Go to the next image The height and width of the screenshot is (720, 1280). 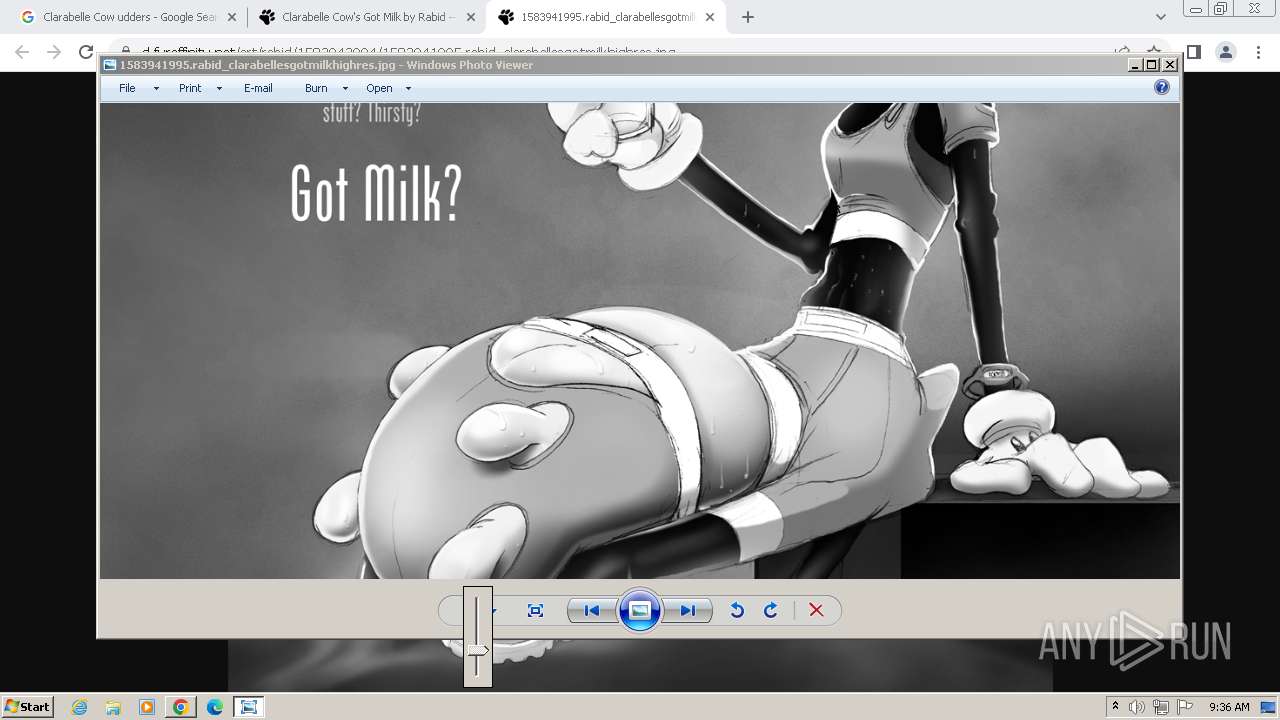[688, 610]
